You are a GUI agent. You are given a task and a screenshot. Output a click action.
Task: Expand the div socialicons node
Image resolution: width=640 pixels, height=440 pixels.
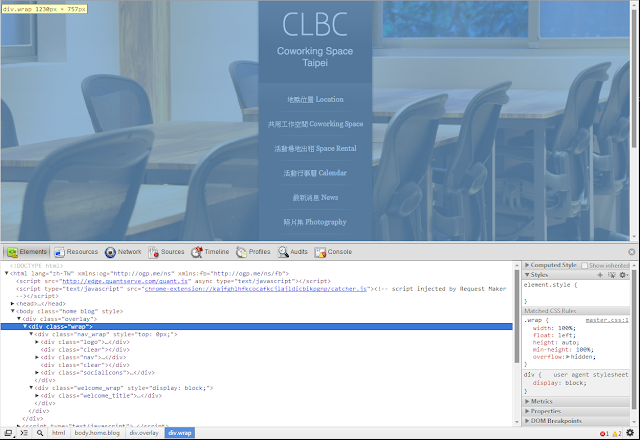[x=37, y=373]
